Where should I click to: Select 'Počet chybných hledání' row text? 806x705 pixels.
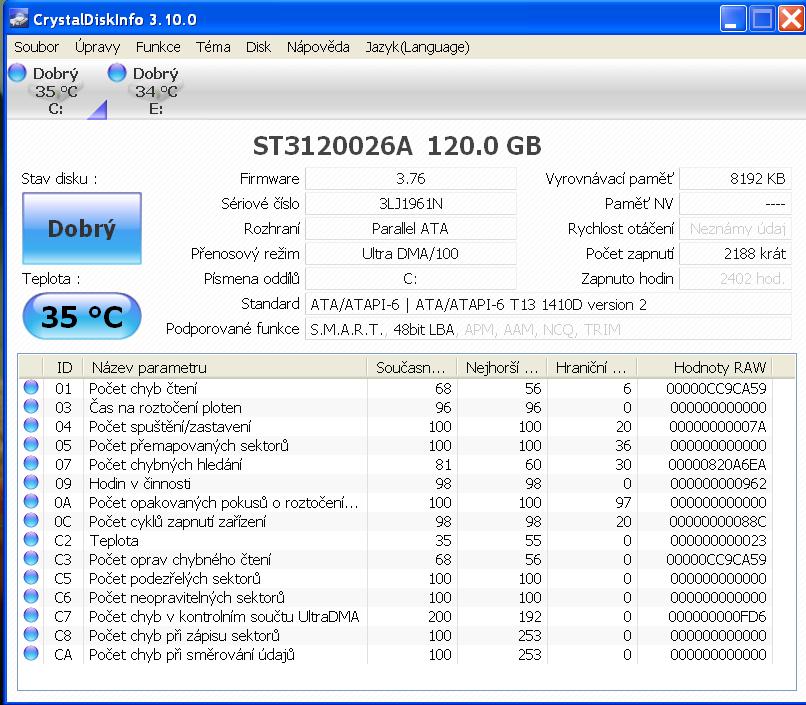pos(166,465)
